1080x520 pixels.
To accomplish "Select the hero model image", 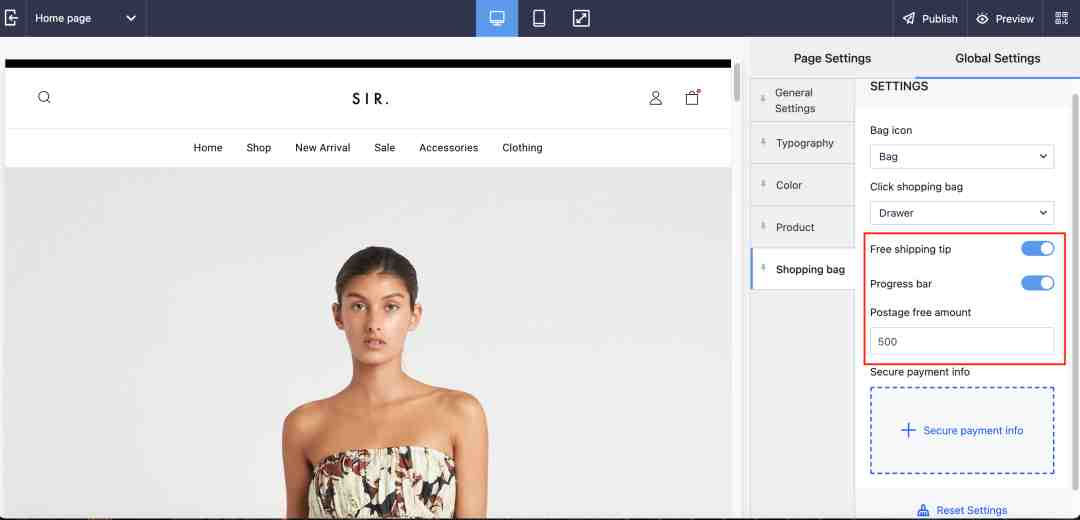I will [x=368, y=343].
